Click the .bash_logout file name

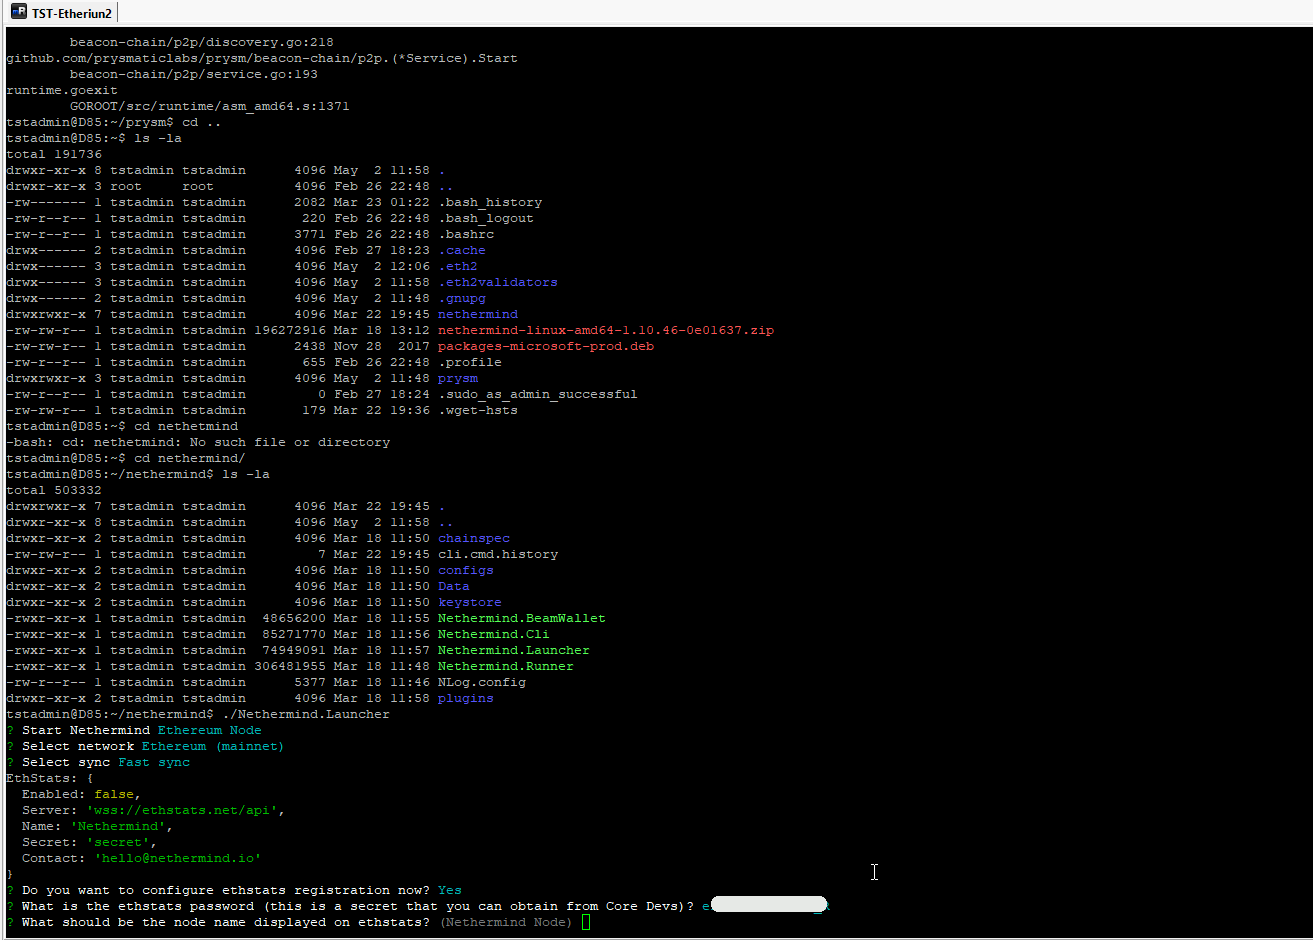click(x=486, y=218)
